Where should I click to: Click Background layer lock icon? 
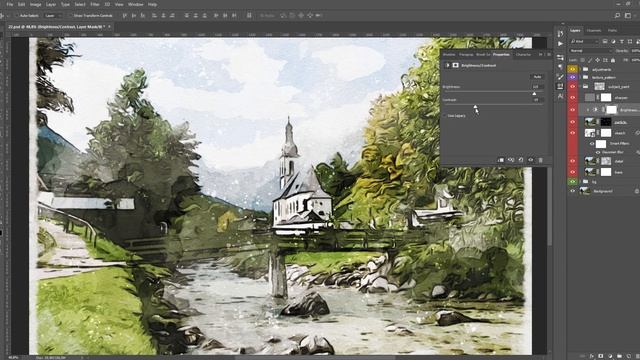pyautogui.click(x=637, y=191)
